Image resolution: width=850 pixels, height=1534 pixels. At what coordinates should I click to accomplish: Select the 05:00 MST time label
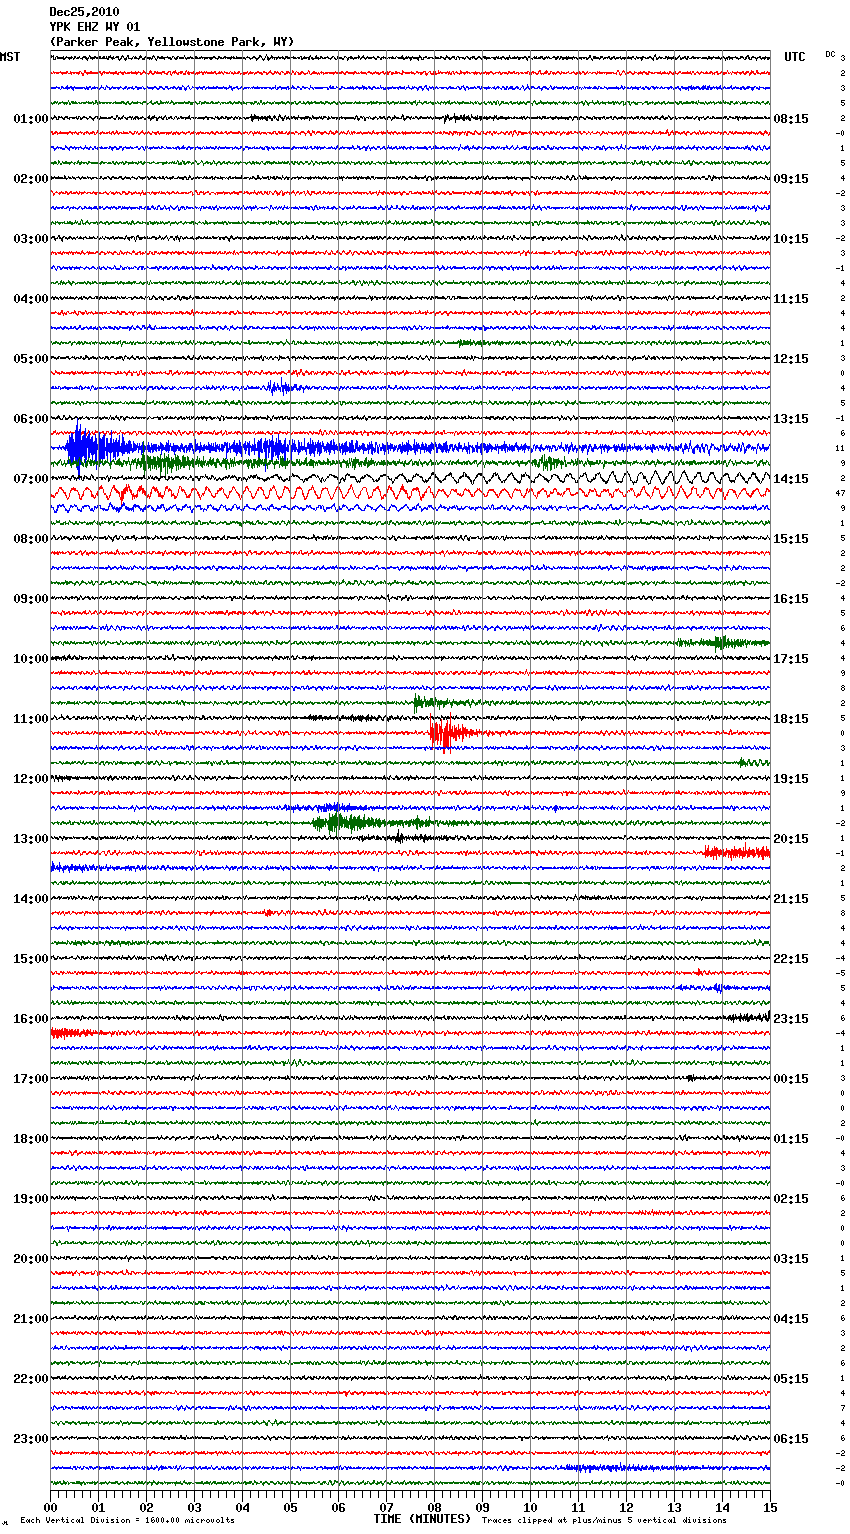point(30,359)
